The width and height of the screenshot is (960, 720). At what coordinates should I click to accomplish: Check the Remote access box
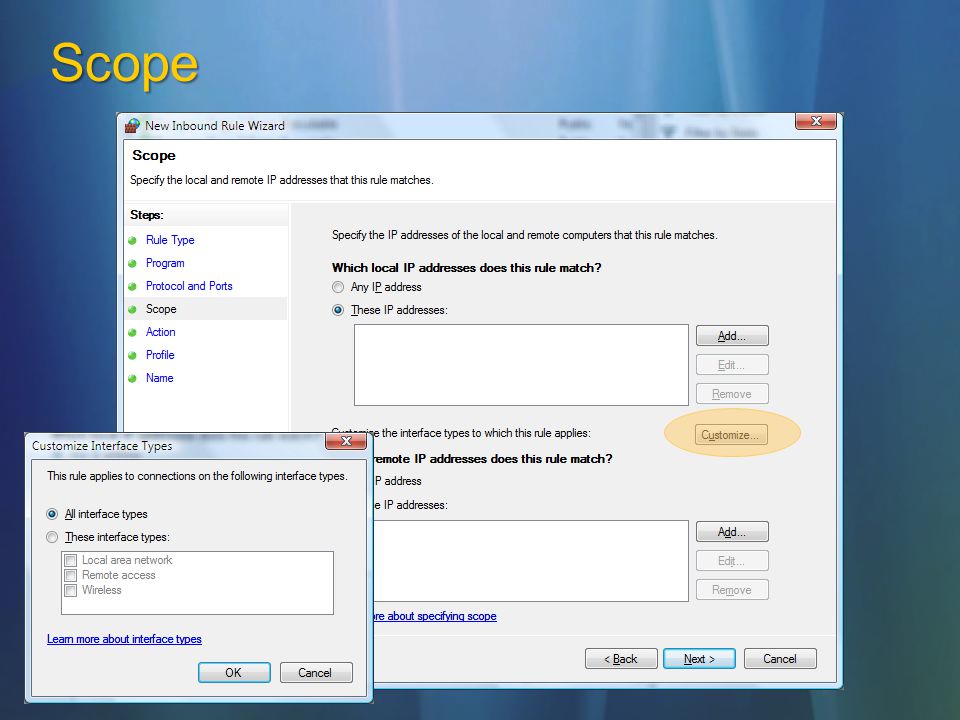(71, 576)
